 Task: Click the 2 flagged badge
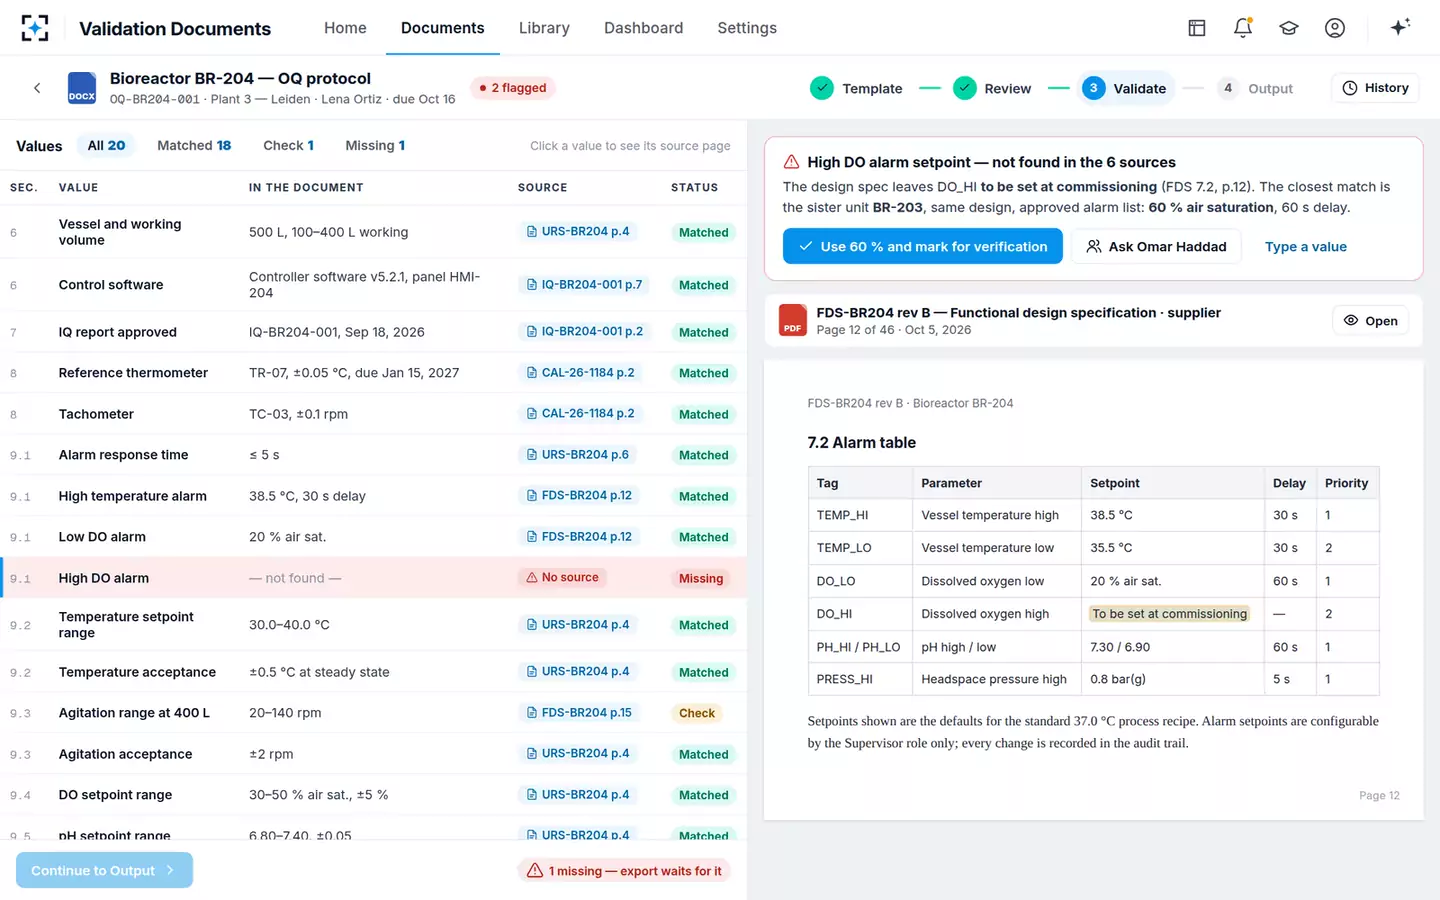pyautogui.click(x=512, y=88)
